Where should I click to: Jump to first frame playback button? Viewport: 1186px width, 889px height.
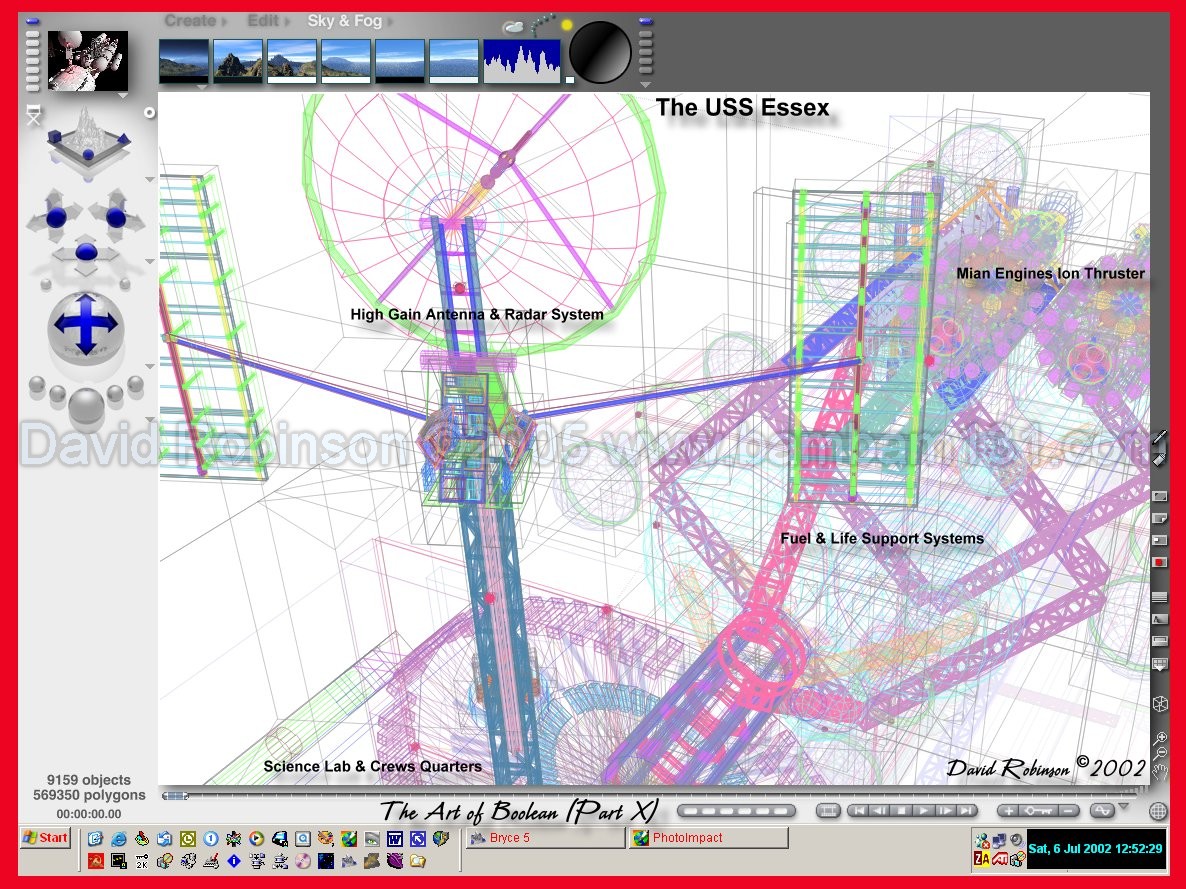[858, 810]
